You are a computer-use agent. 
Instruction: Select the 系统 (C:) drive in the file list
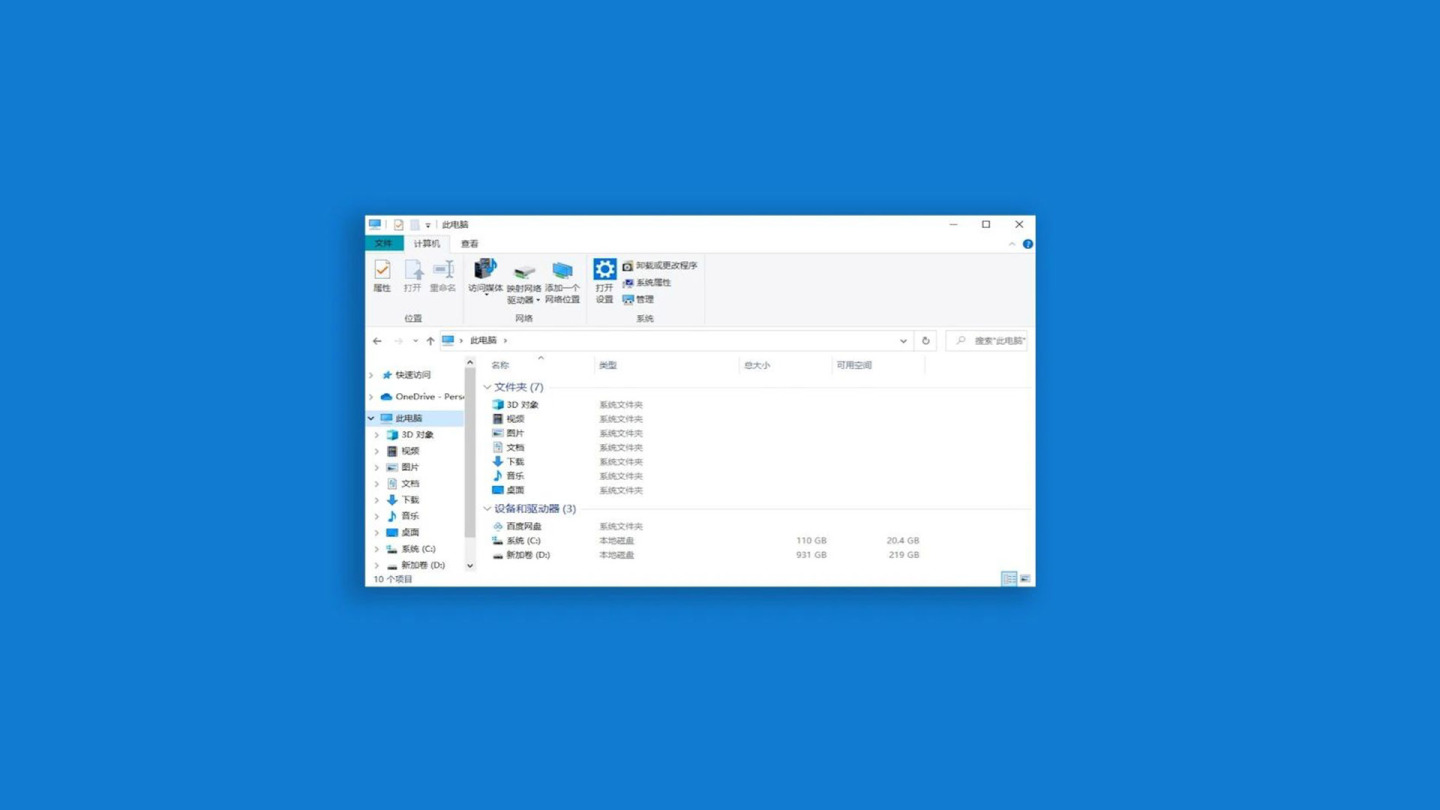(x=516, y=541)
